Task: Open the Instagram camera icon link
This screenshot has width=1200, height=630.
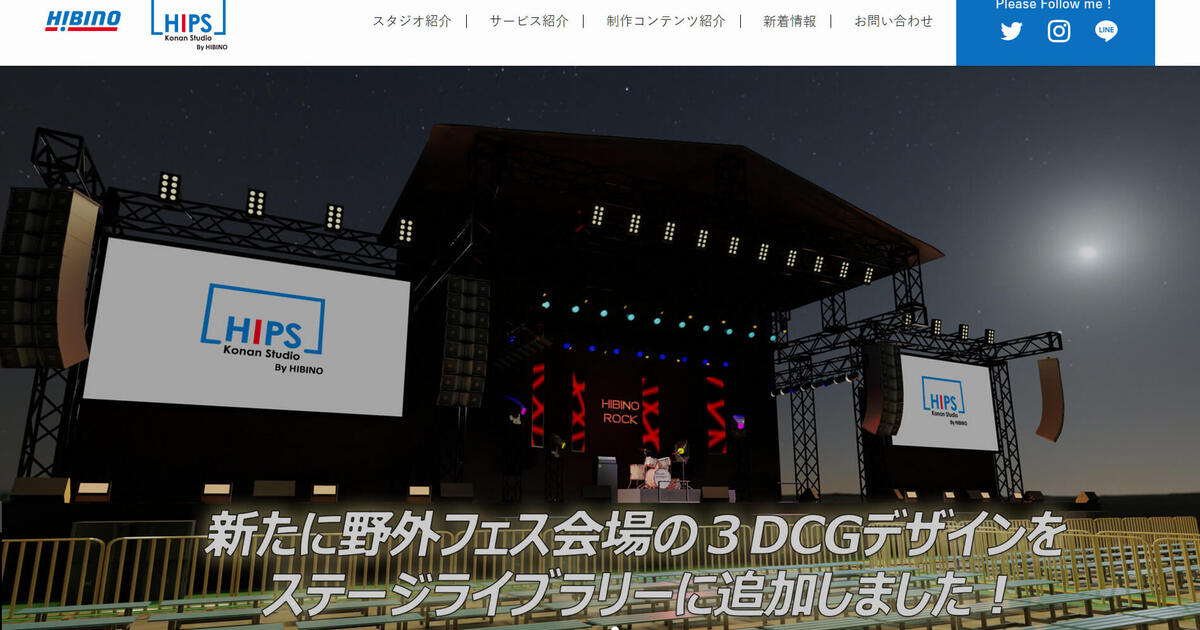Action: coord(1059,31)
